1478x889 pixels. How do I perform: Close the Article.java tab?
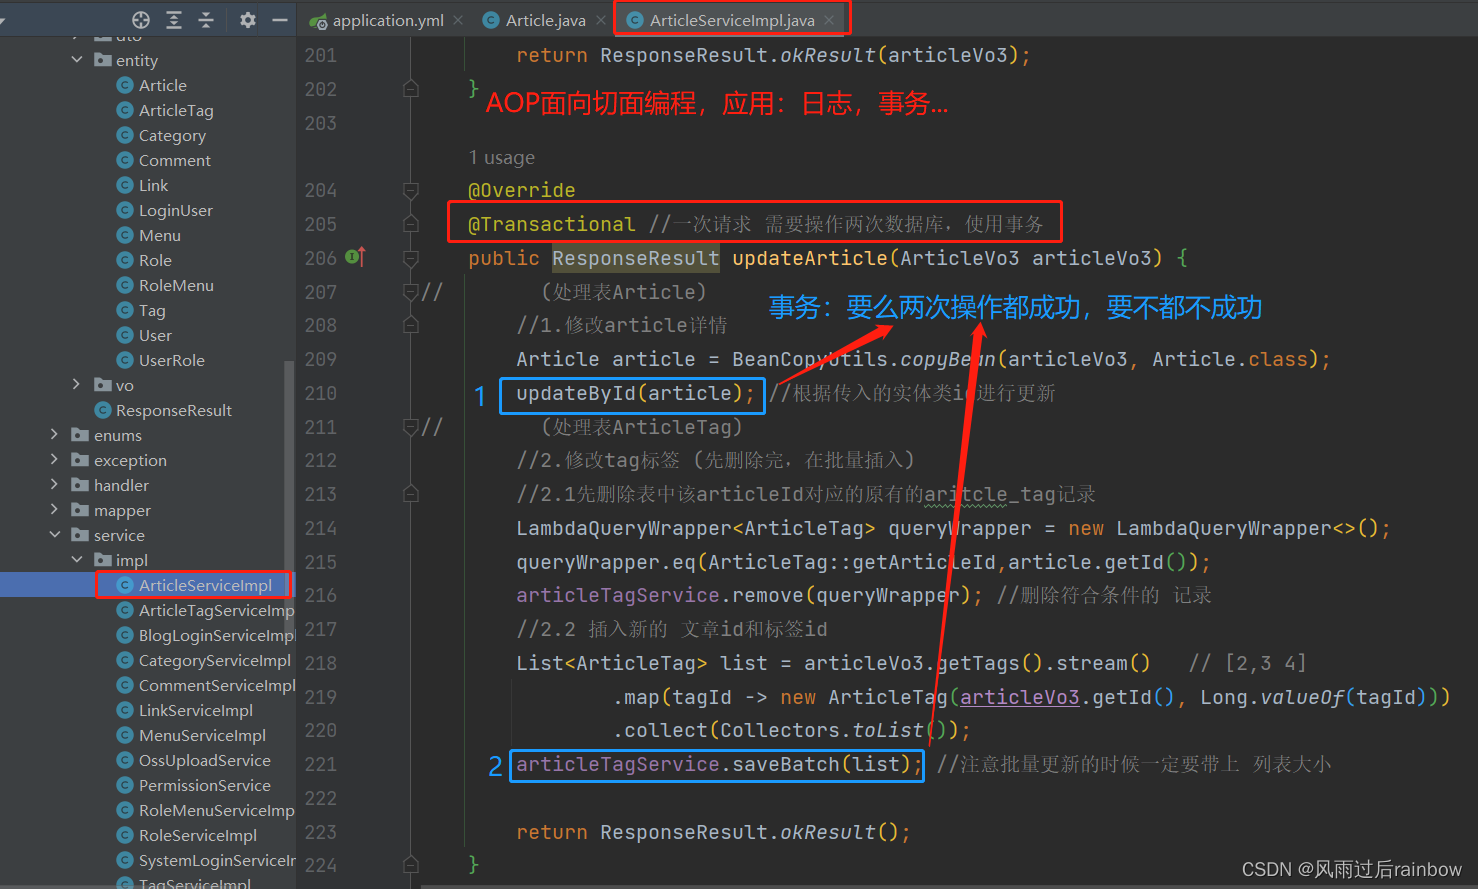click(x=601, y=20)
